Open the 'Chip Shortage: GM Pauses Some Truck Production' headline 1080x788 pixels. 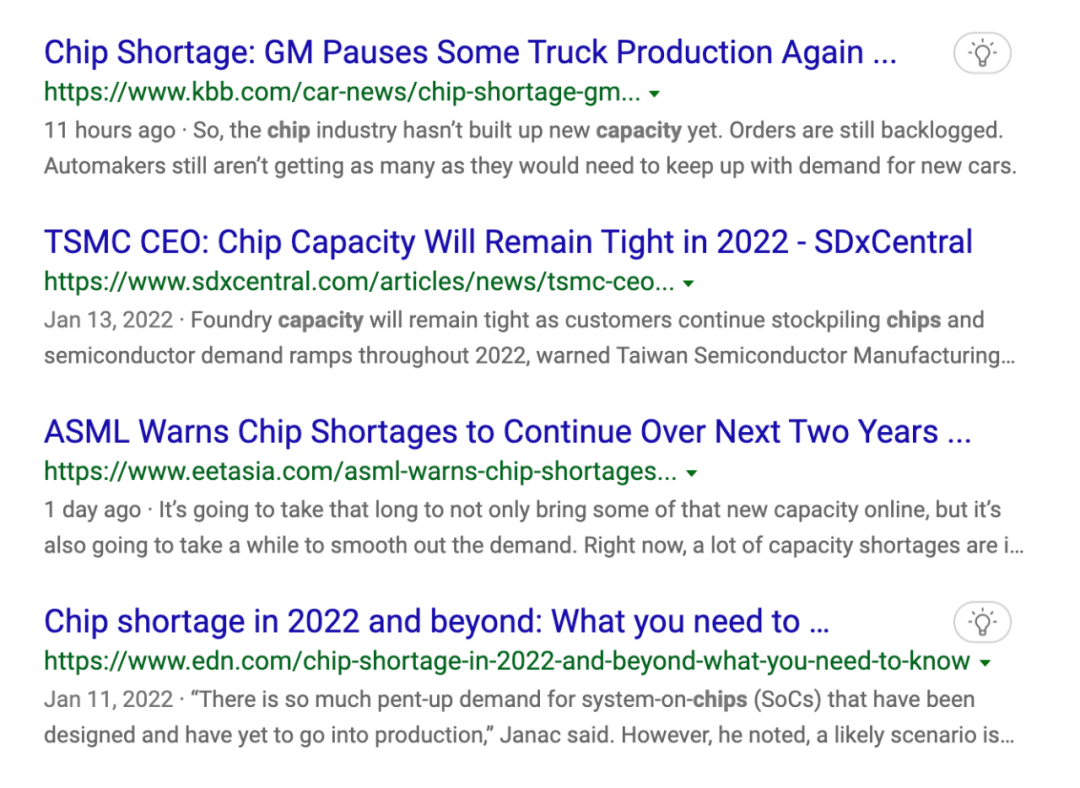[x=470, y=52]
